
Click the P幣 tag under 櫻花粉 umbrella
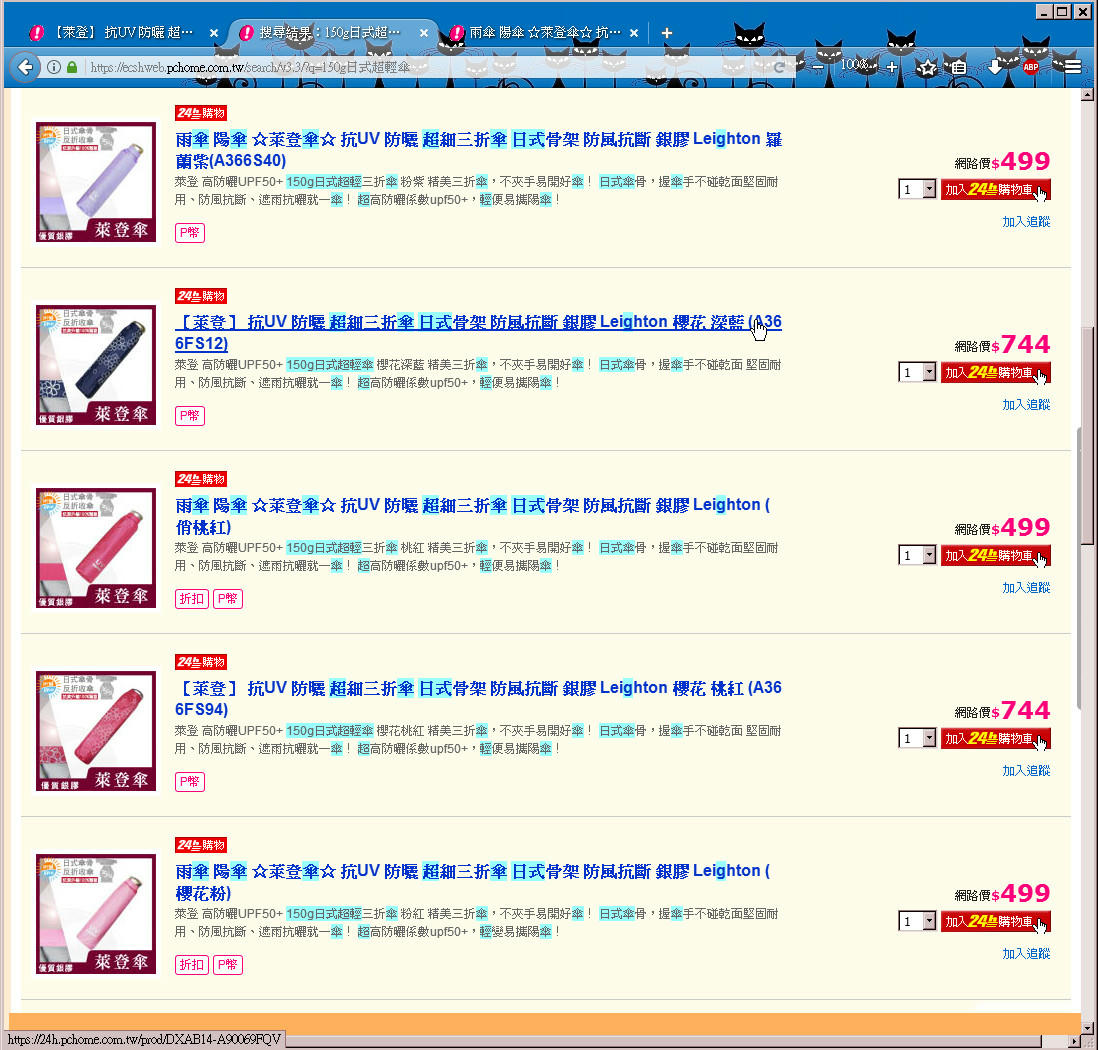(228, 965)
